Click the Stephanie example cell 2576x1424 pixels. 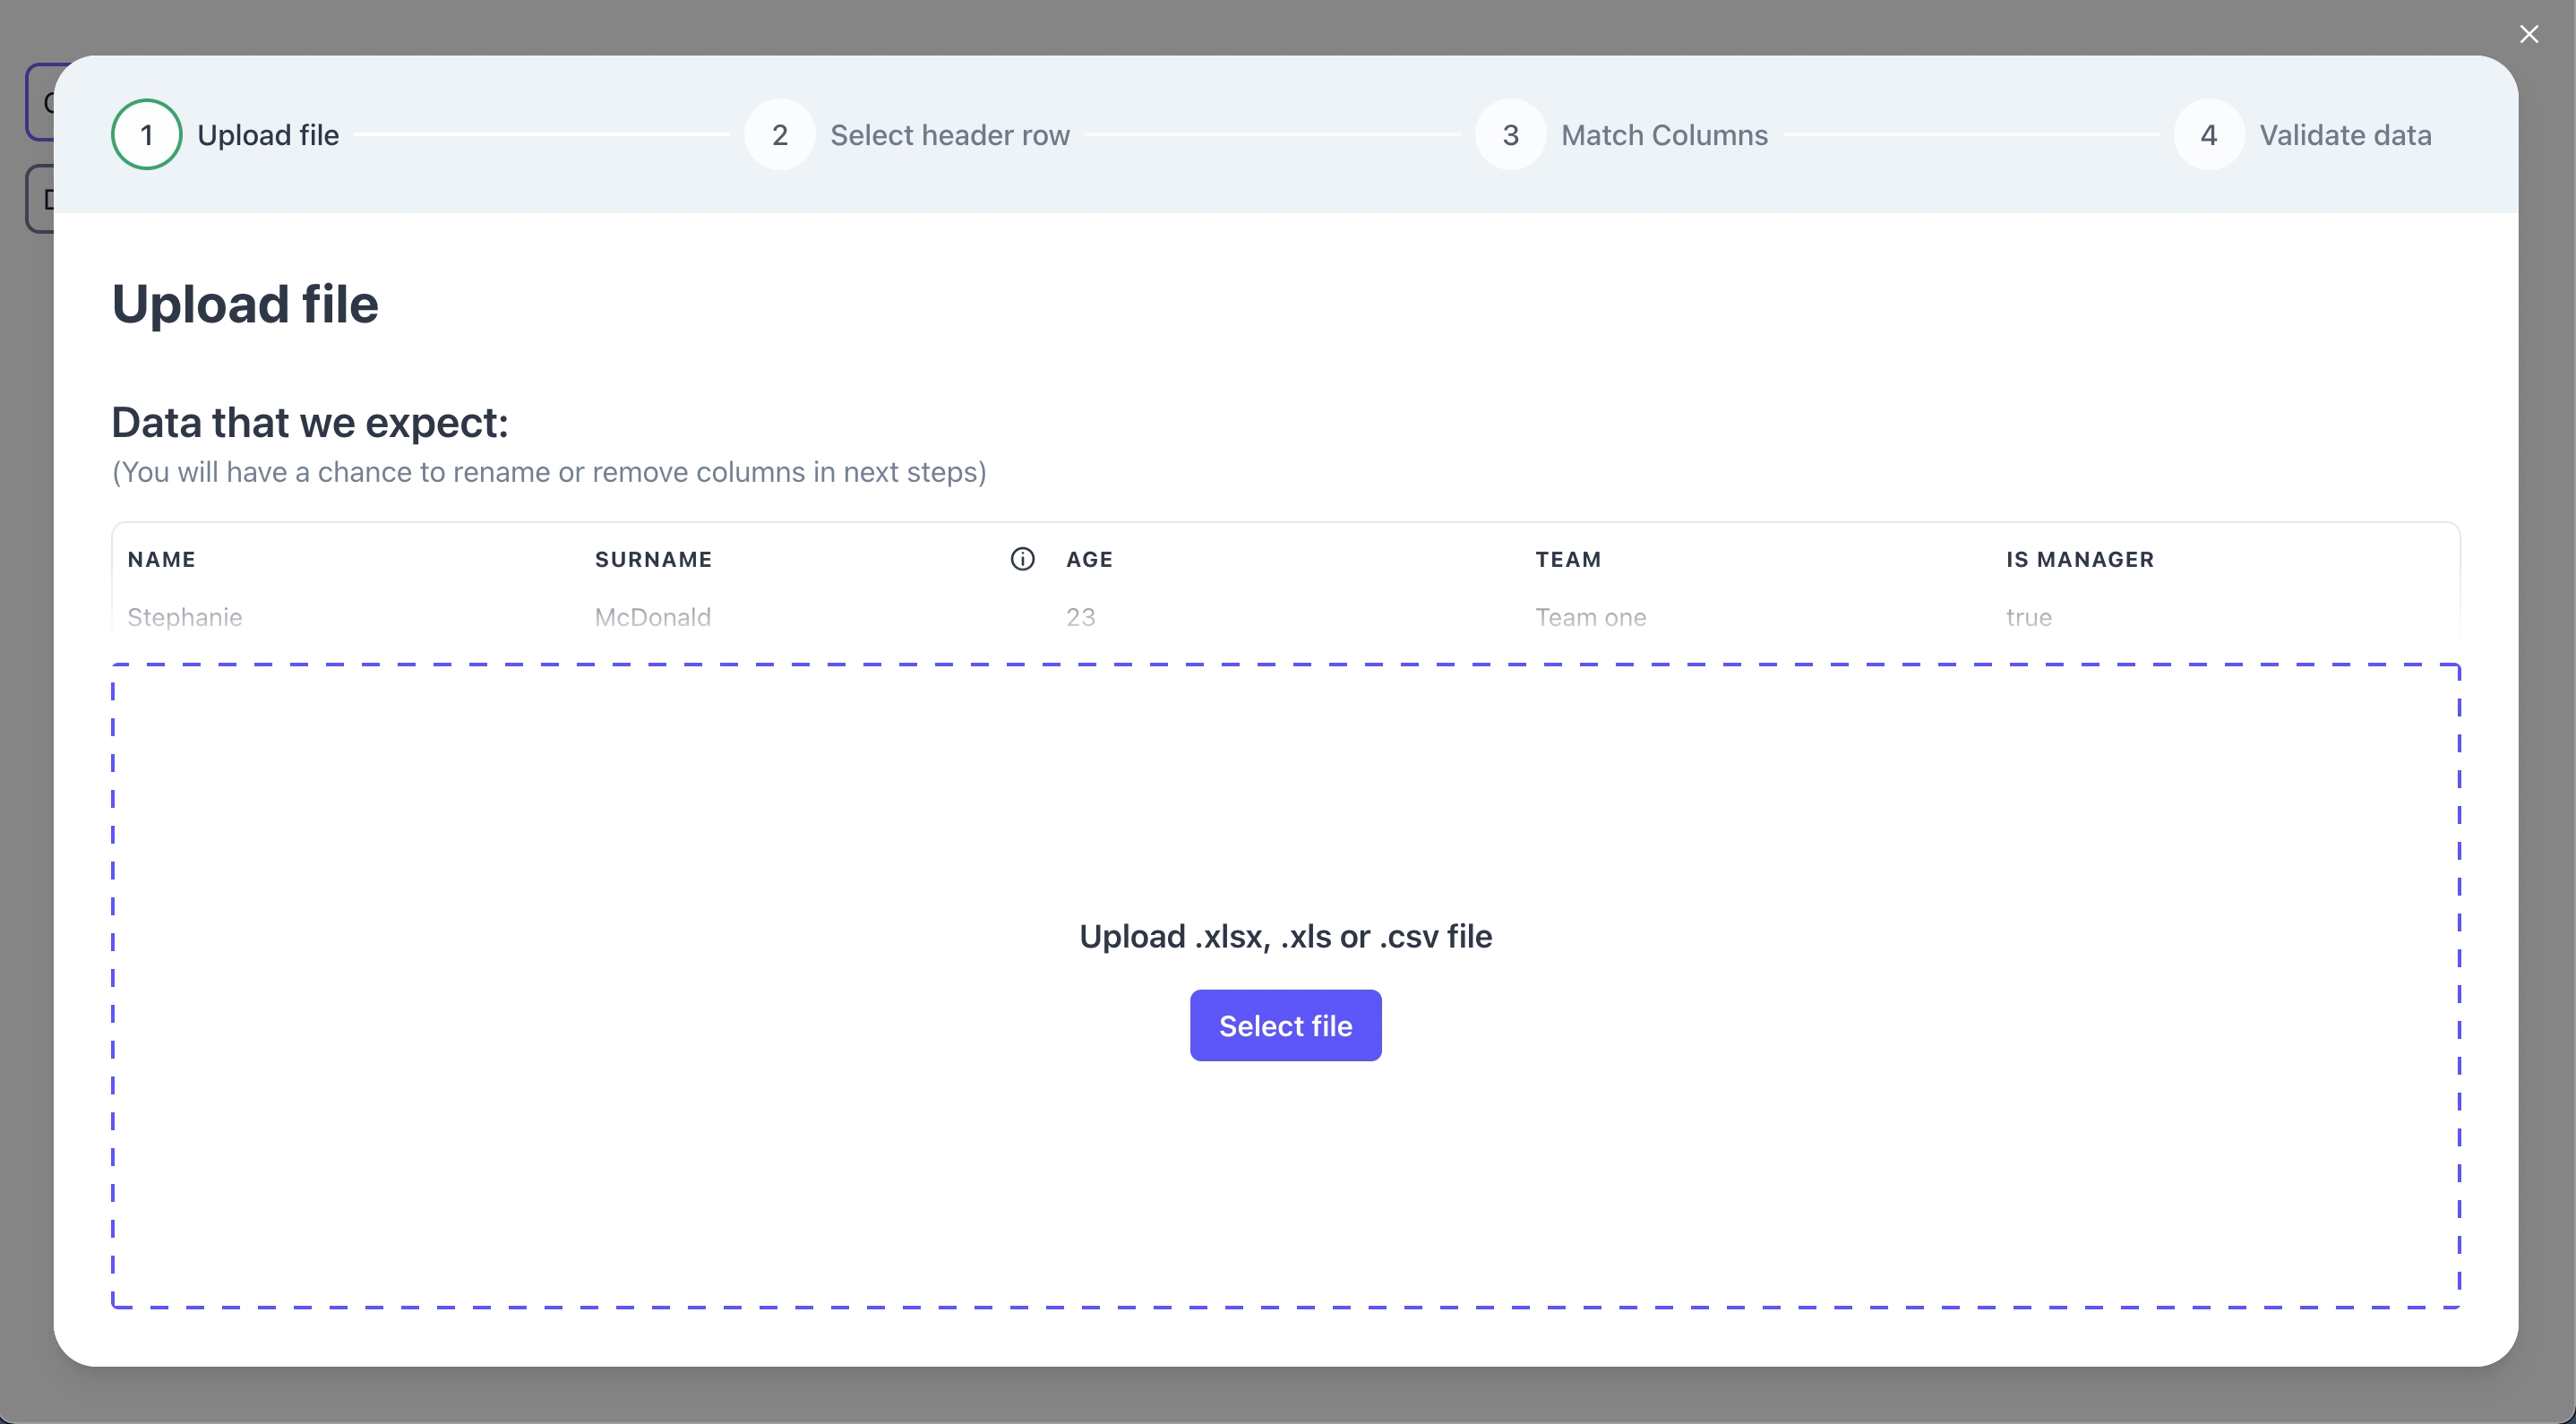185,617
